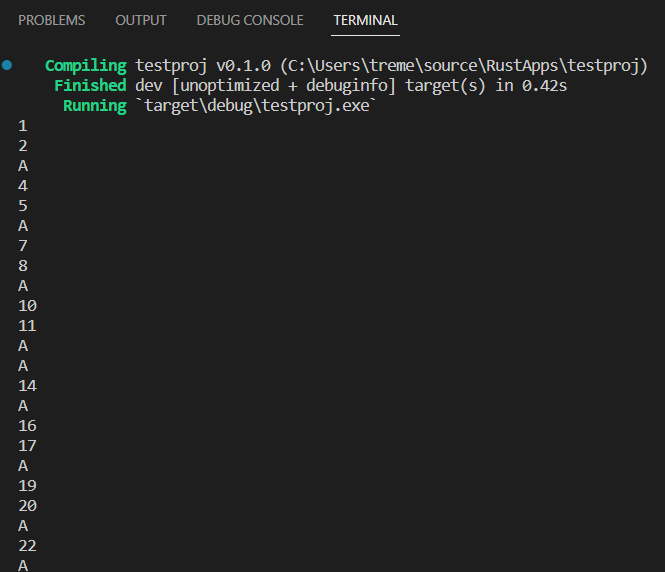The height and width of the screenshot is (572, 665).
Task: Click the green 'Compiling' text
Action: click(86, 66)
